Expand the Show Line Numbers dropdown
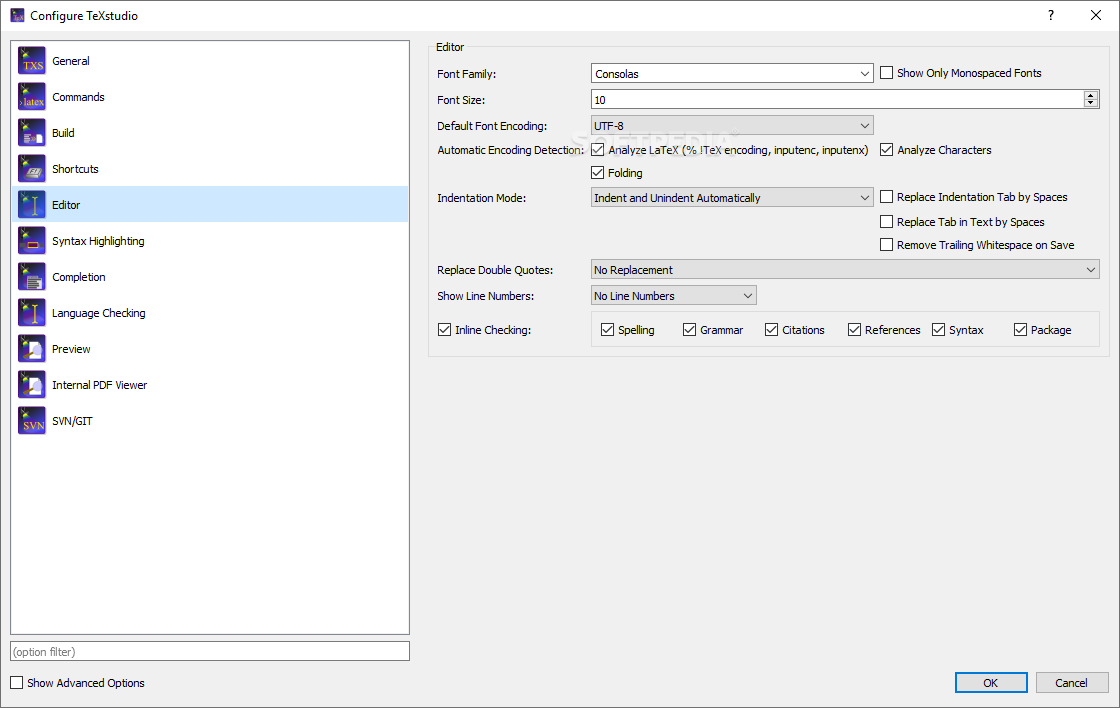This screenshot has width=1120, height=708. click(674, 296)
